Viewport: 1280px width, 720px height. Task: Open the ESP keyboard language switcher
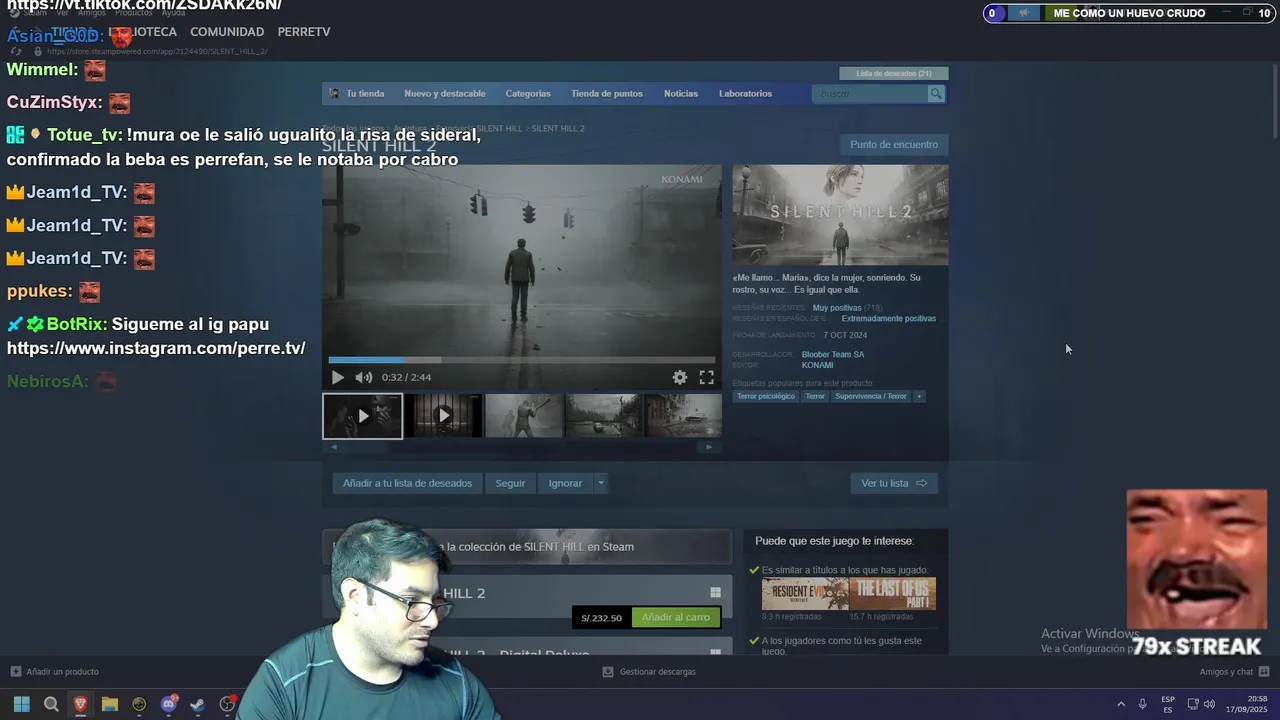click(1168, 704)
